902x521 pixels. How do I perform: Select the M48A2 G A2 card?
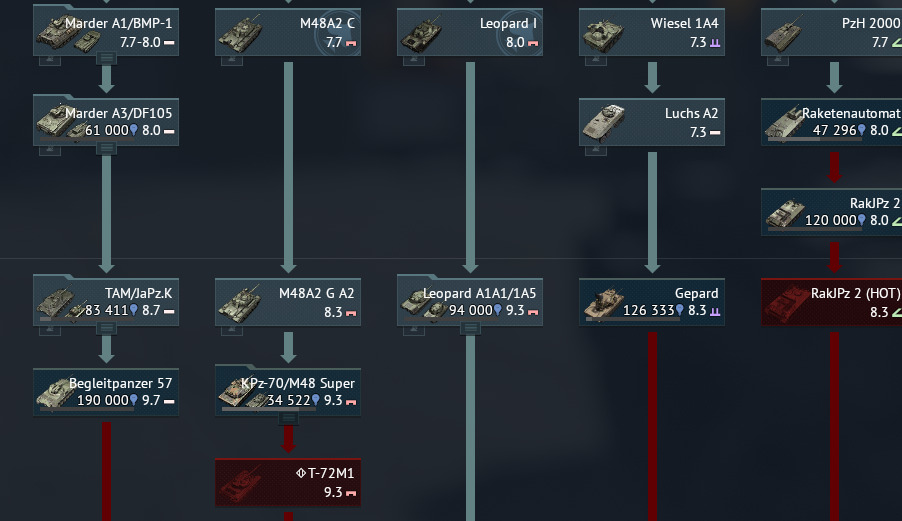coord(288,302)
